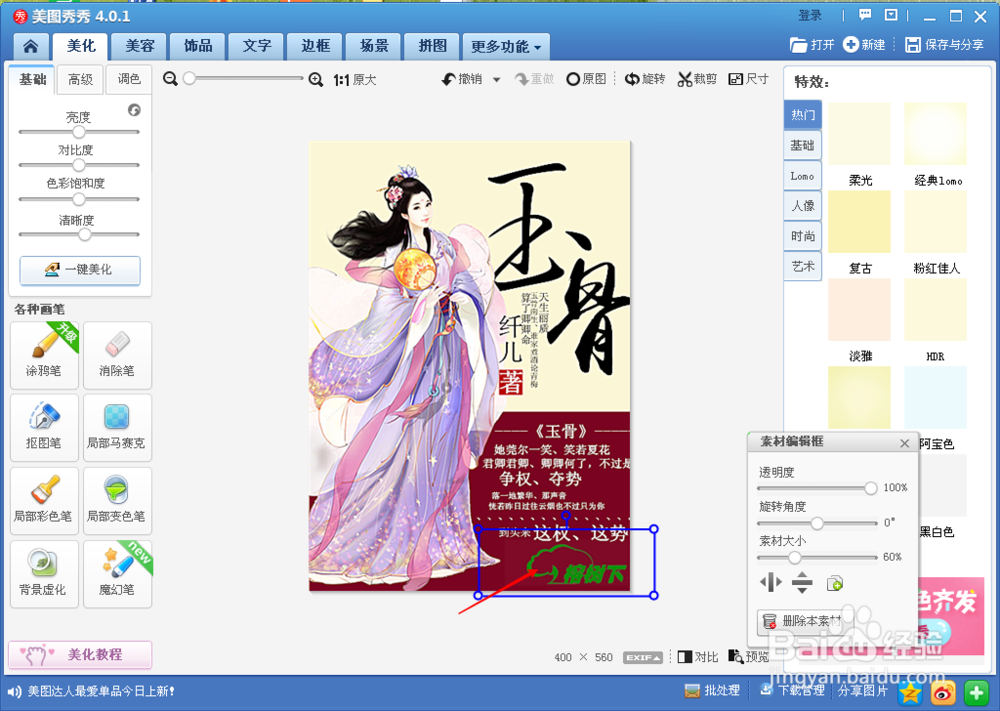Open the 裁剪 crop tool
1000x711 pixels.
pos(697,78)
